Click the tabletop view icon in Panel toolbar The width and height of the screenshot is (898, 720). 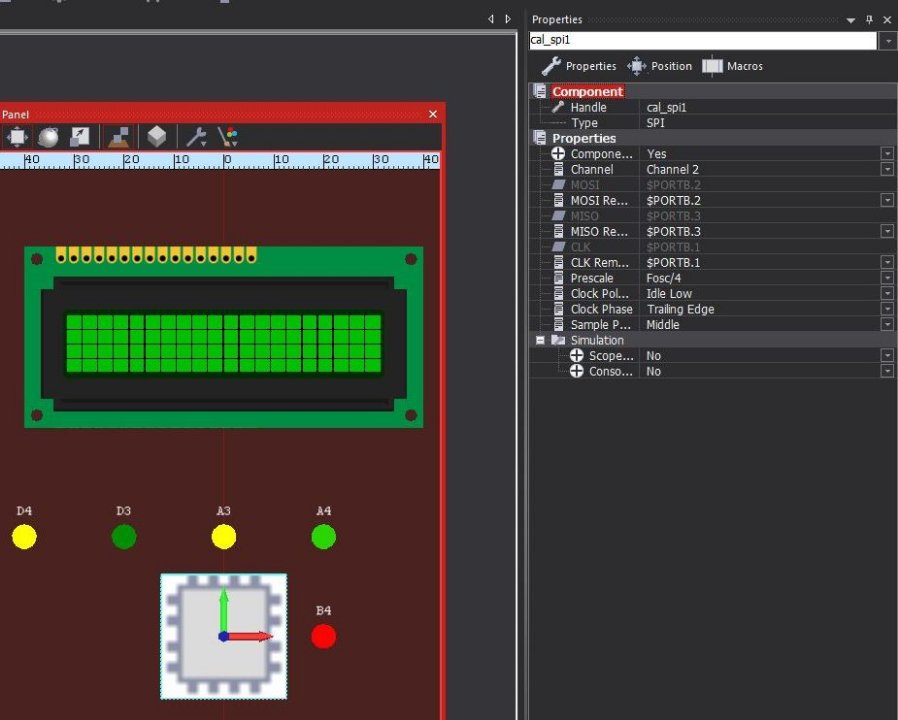[119, 137]
